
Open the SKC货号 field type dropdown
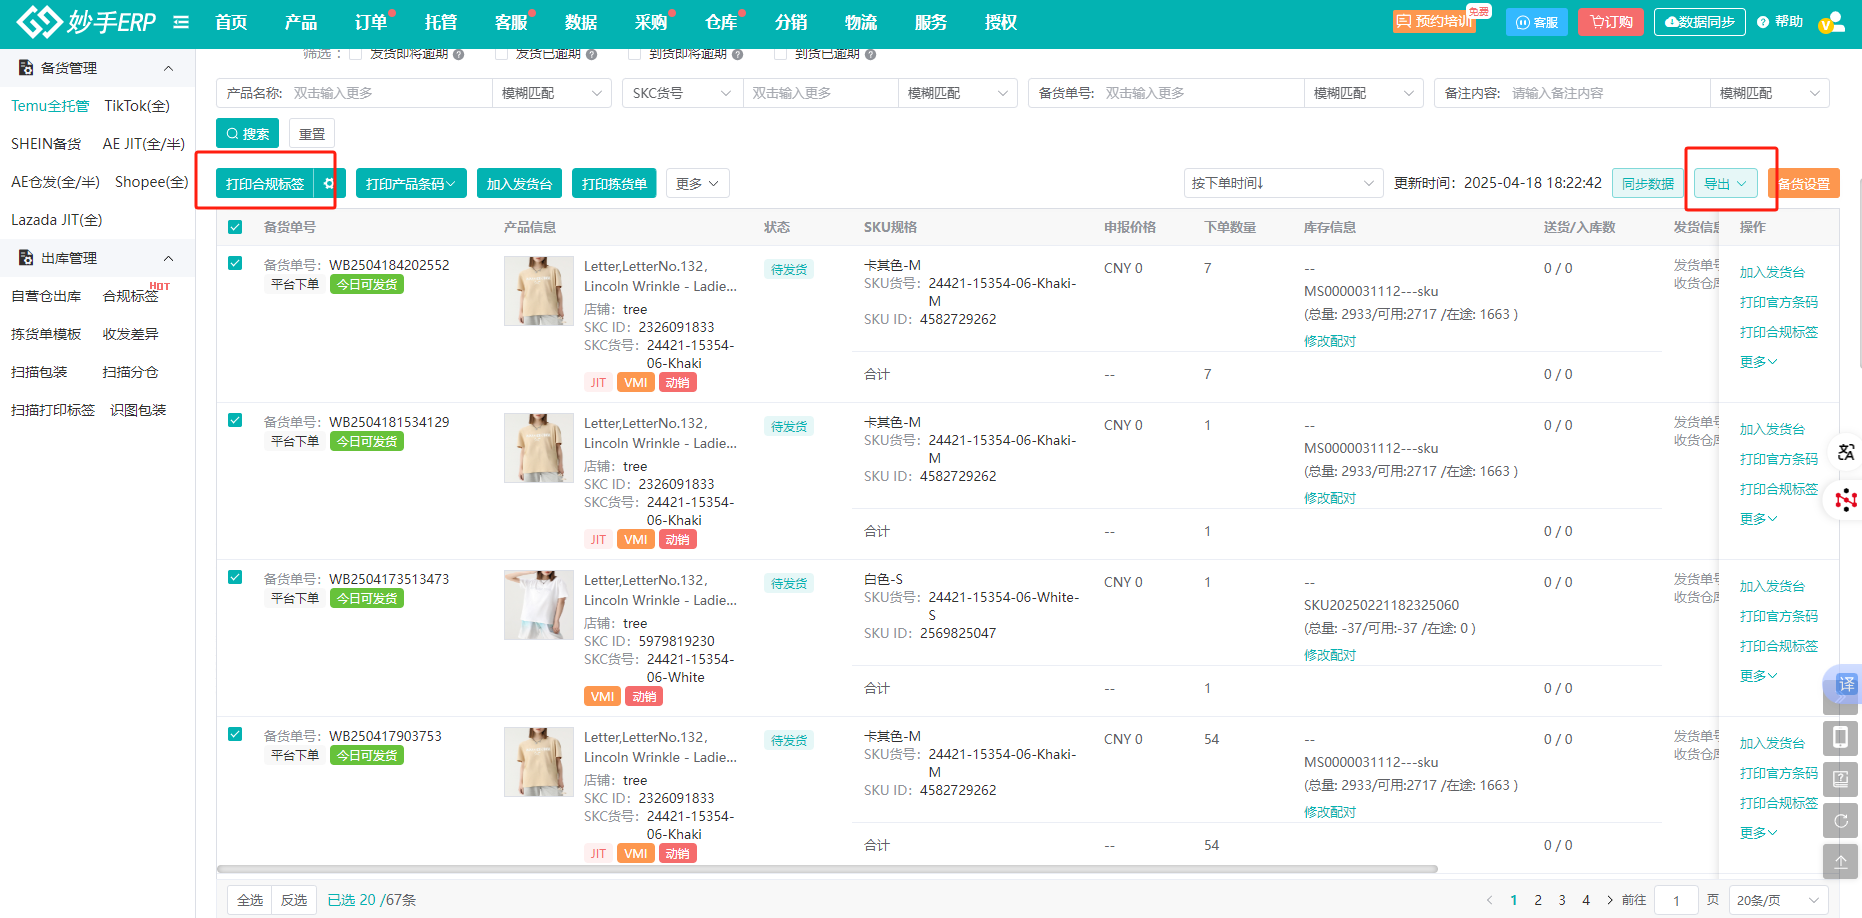[x=682, y=93]
